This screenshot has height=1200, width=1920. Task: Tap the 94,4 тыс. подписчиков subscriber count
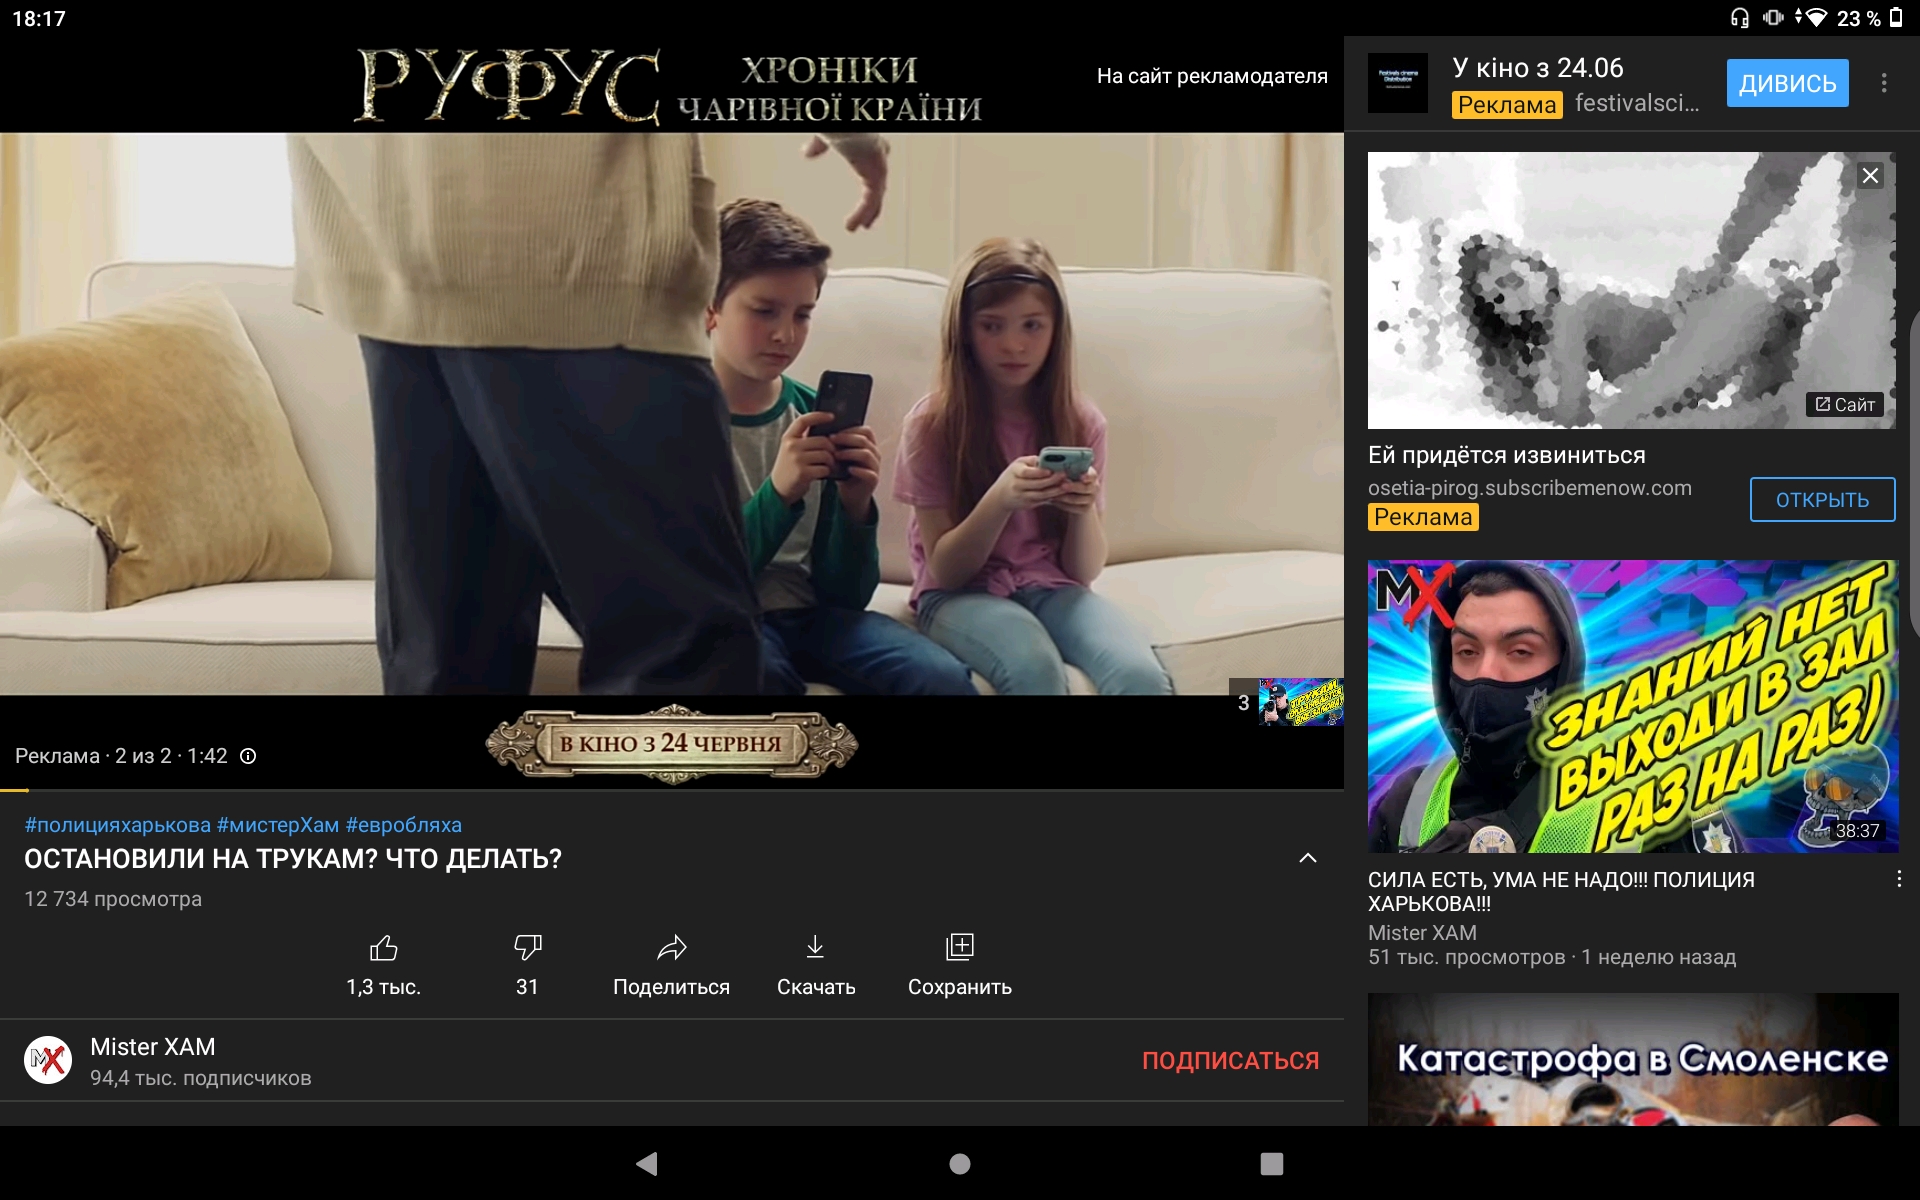pos(201,1078)
